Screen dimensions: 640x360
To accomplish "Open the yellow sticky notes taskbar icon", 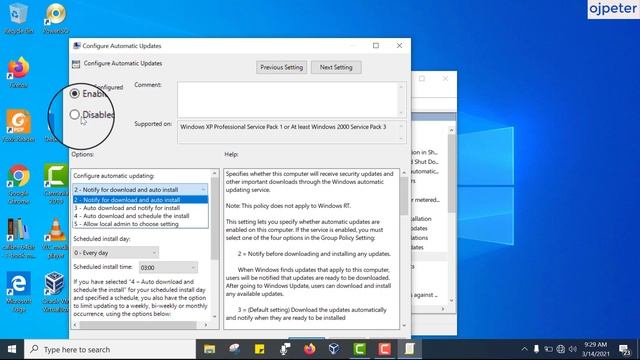I will pos(259,349).
